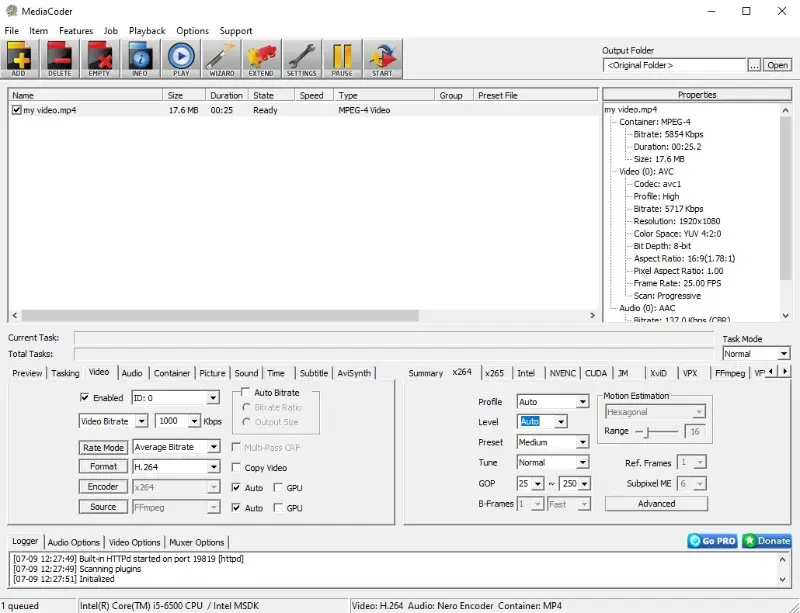Viewport: 800px width, 613px height.
Task: Click the DELETE icon in the toolbar
Action: pos(60,58)
